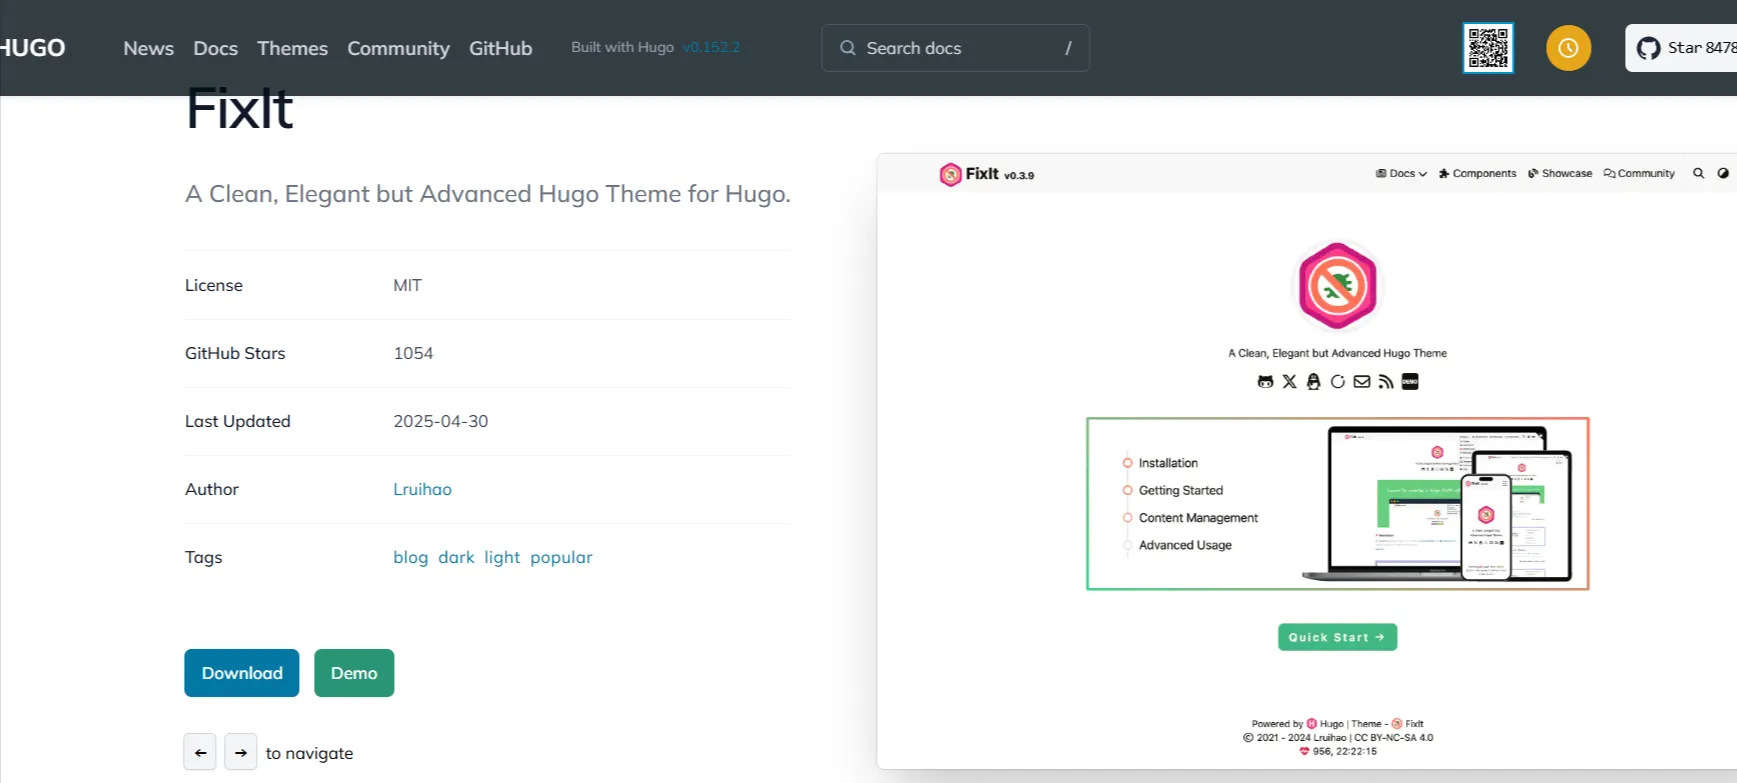The height and width of the screenshot is (783, 1737).
Task: Click the RSS feed icon in preview
Action: pyautogui.click(x=1386, y=381)
